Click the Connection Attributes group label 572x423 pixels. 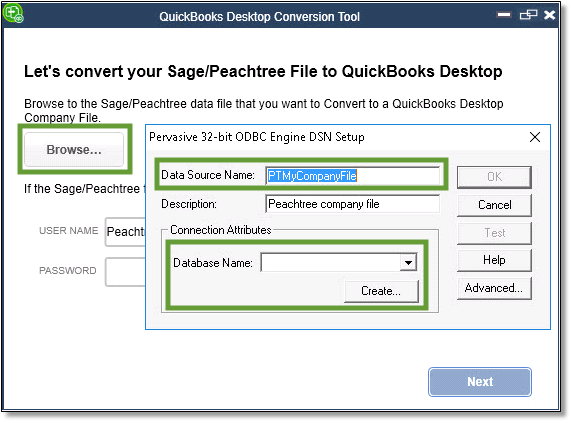click(221, 230)
